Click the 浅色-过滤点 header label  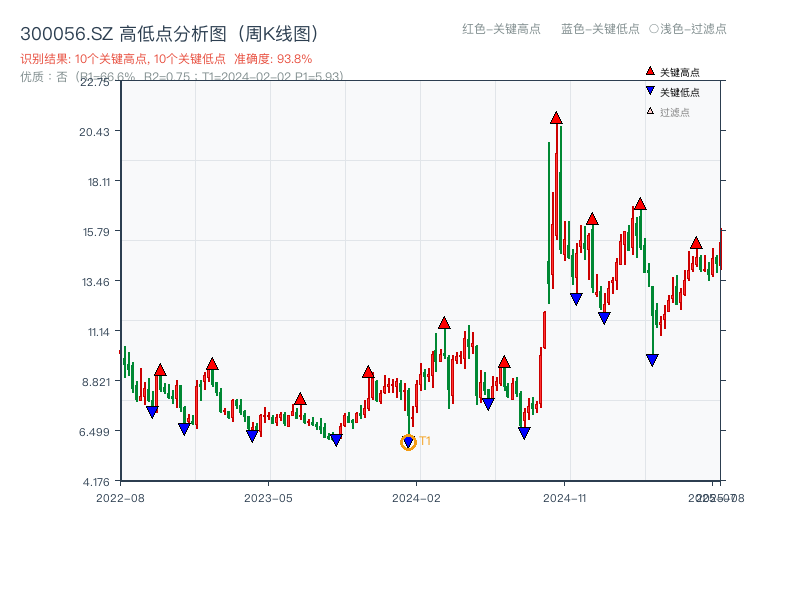(693, 29)
